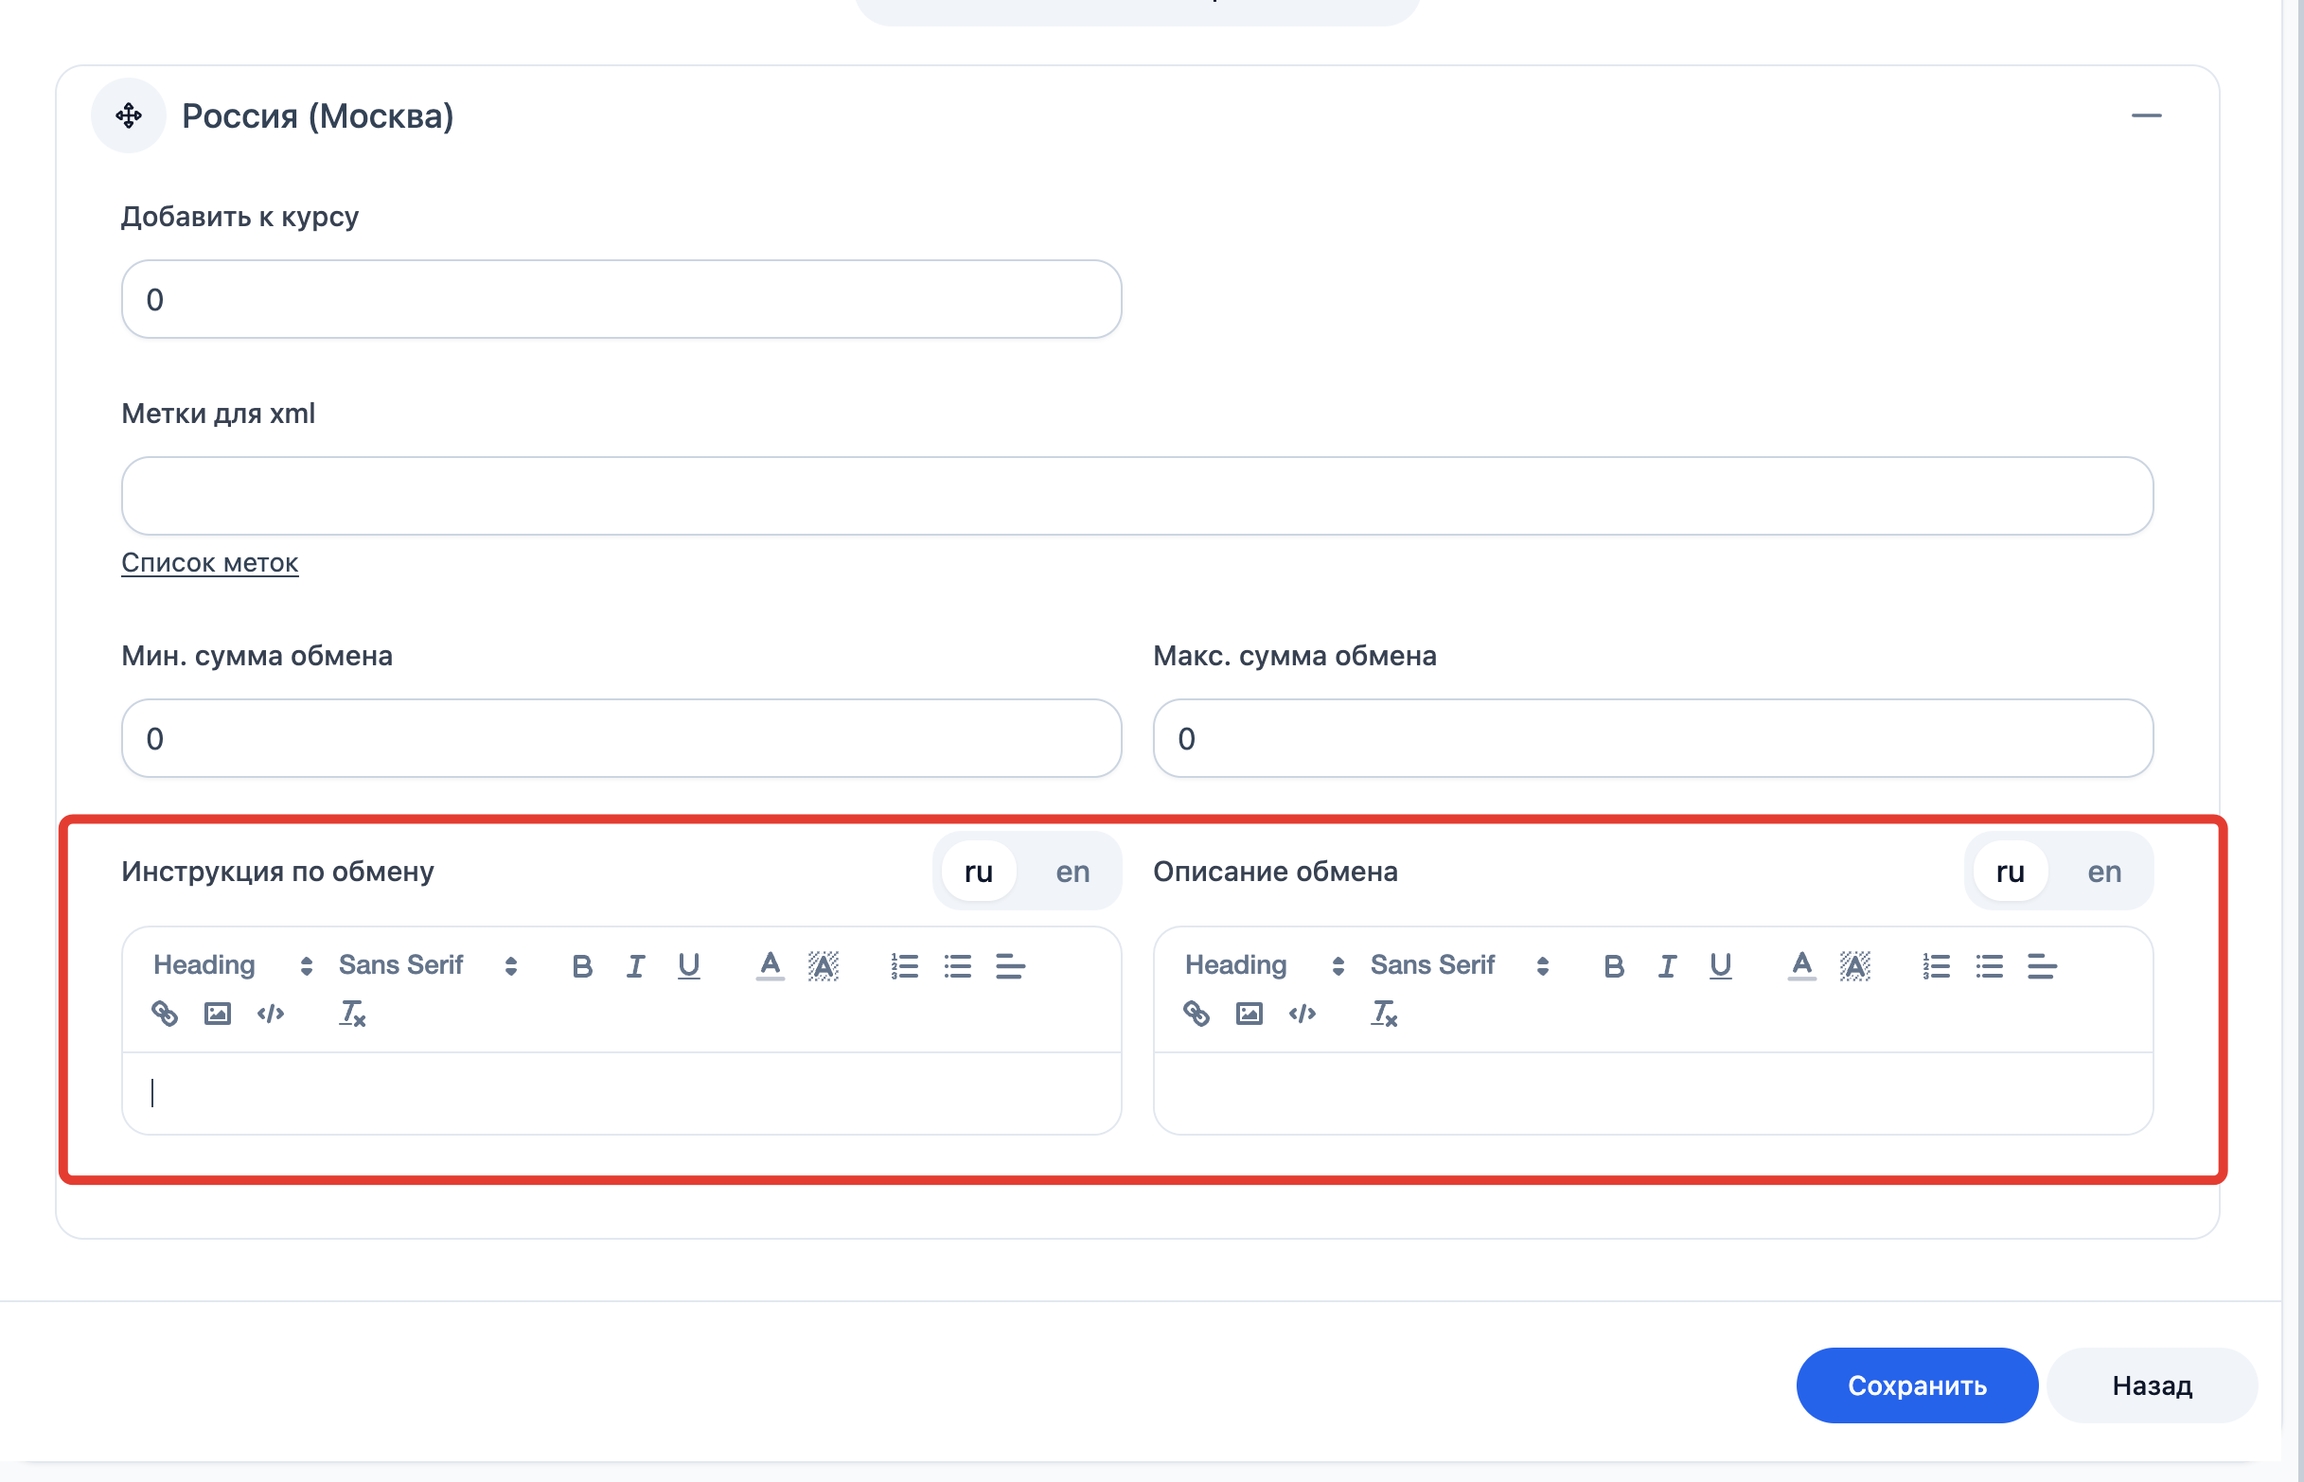The image size is (2304, 1482).
Task: Apply bullet list in description editor
Action: 1989,966
